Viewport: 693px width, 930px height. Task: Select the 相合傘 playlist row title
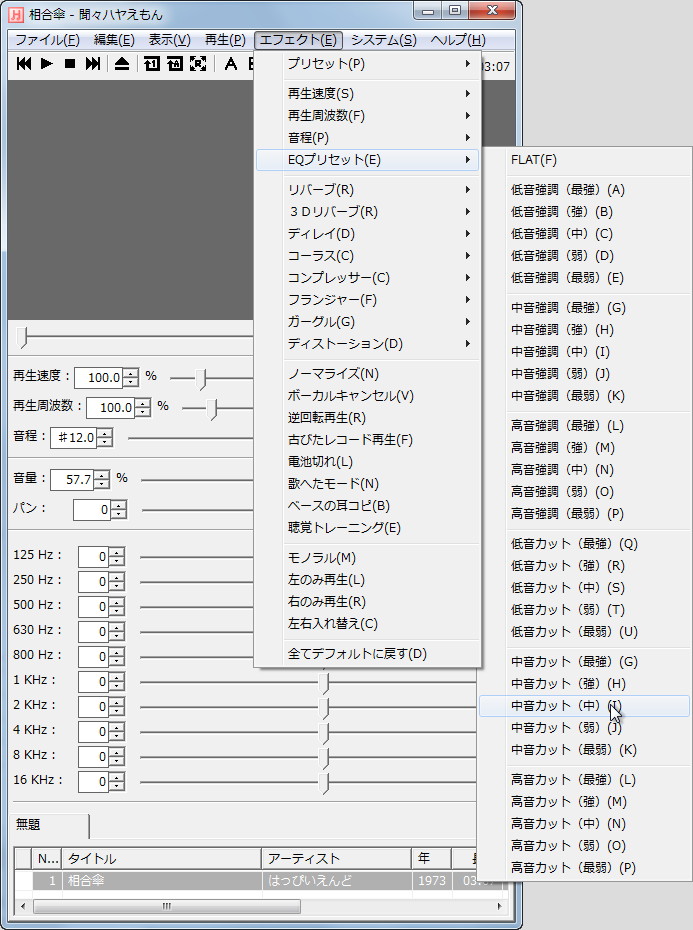click(86, 880)
